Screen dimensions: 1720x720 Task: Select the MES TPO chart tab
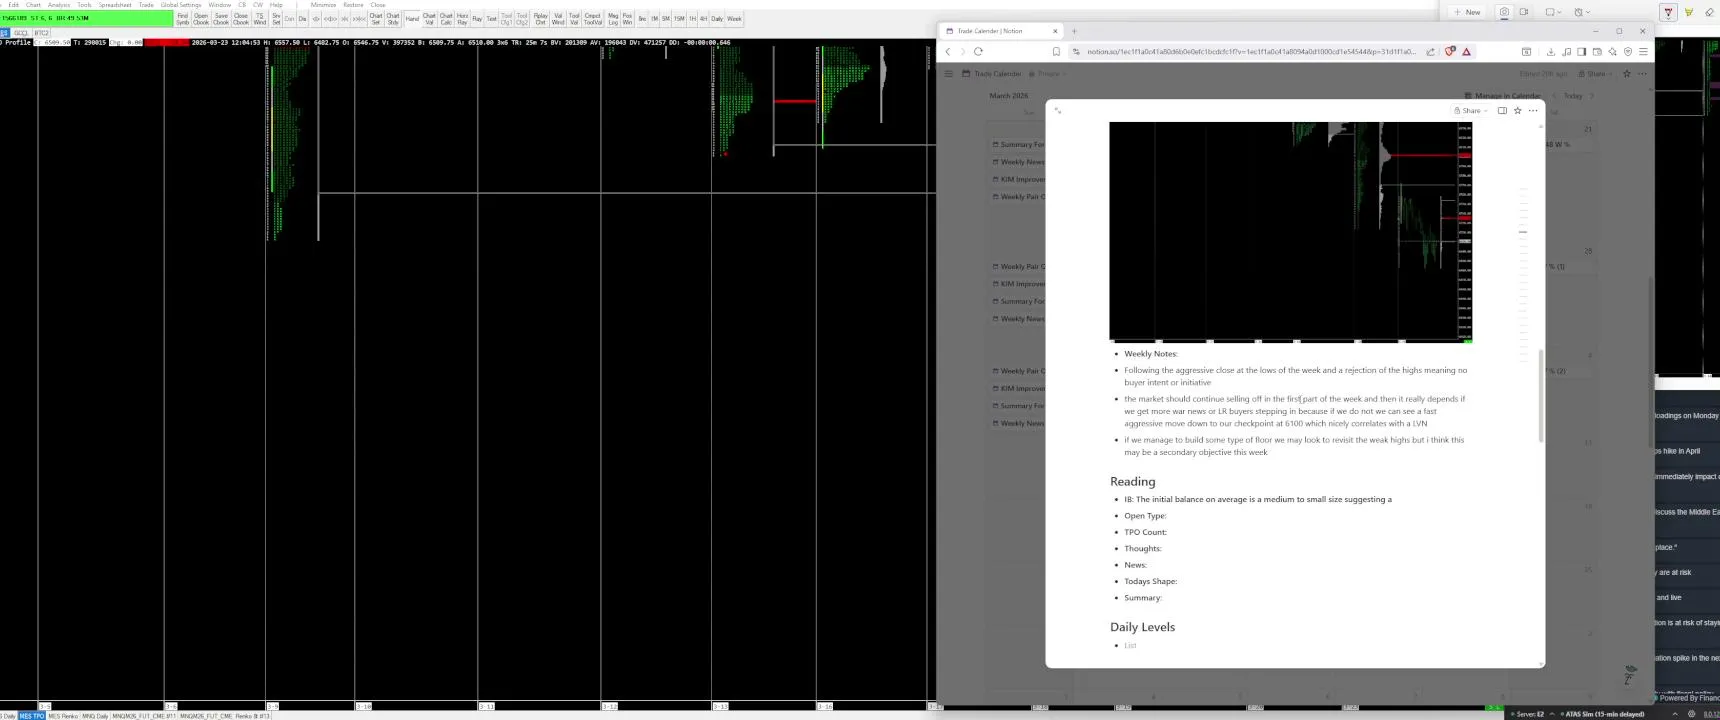[x=32, y=716]
